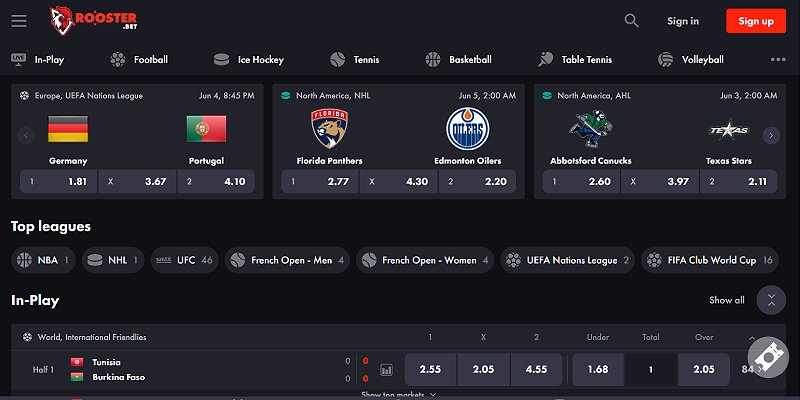This screenshot has width=800, height=400.
Task: Click the Sign in link
Action: click(x=683, y=21)
